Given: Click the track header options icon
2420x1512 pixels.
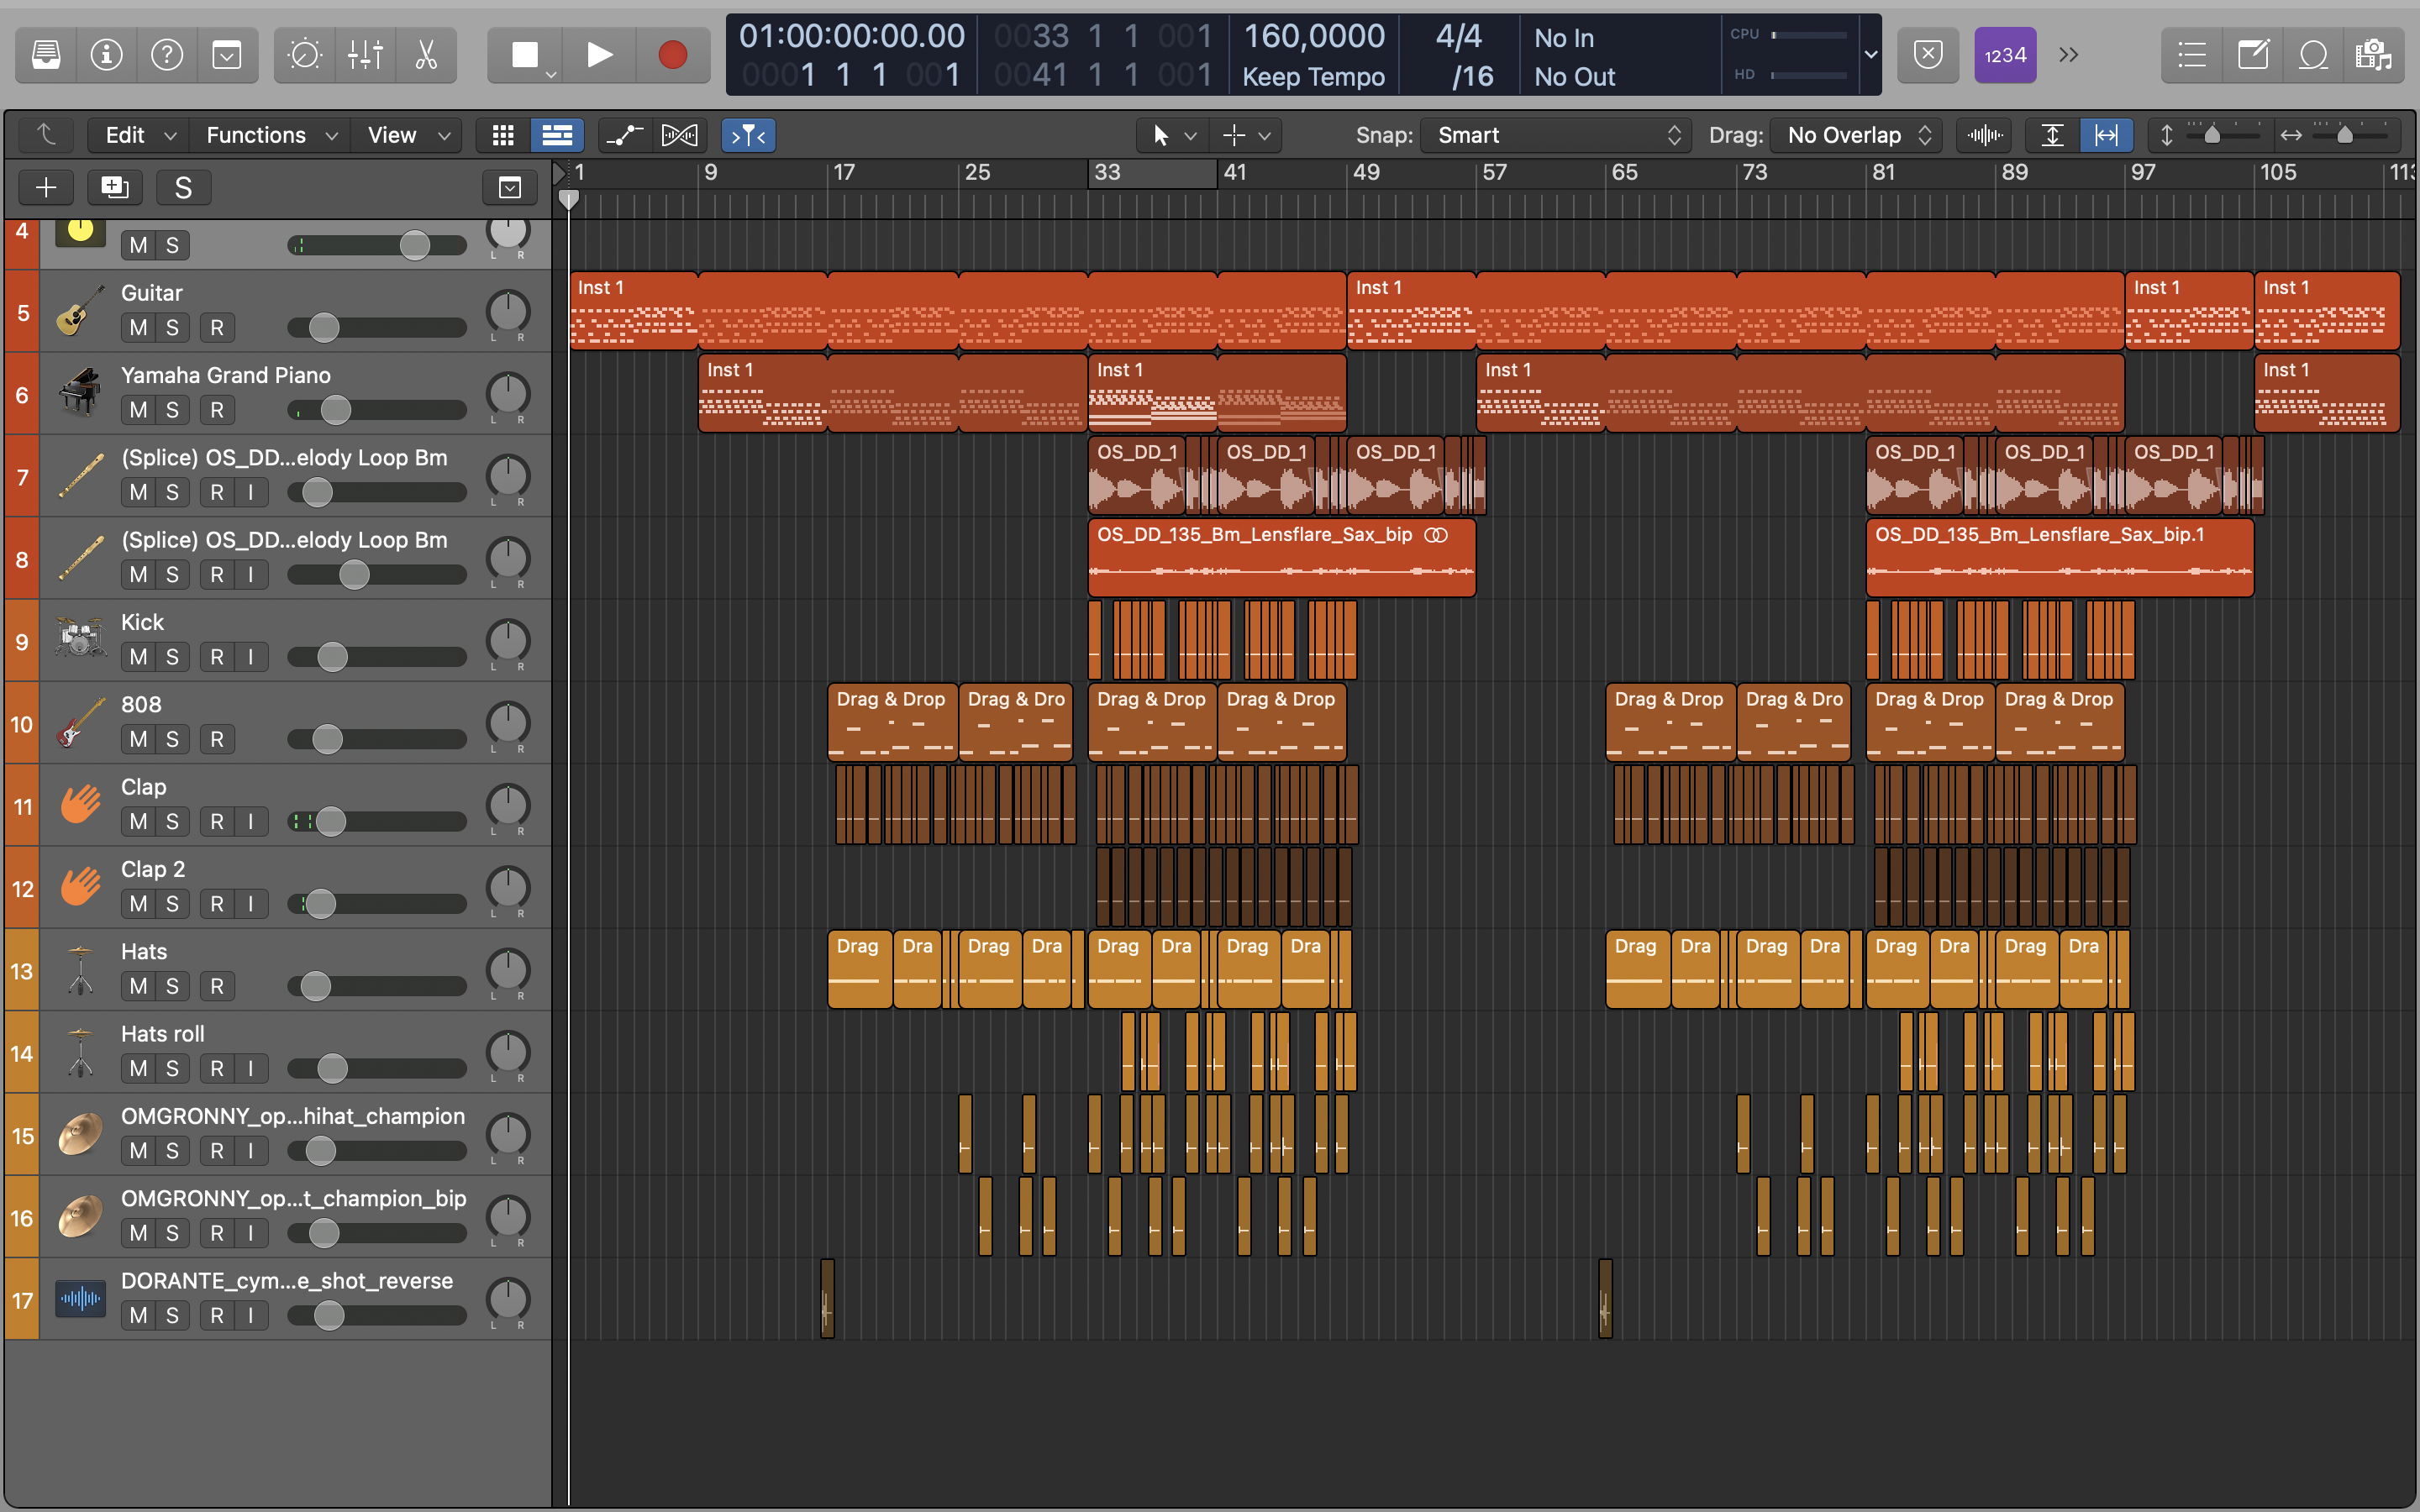Looking at the screenshot, I should (510, 187).
